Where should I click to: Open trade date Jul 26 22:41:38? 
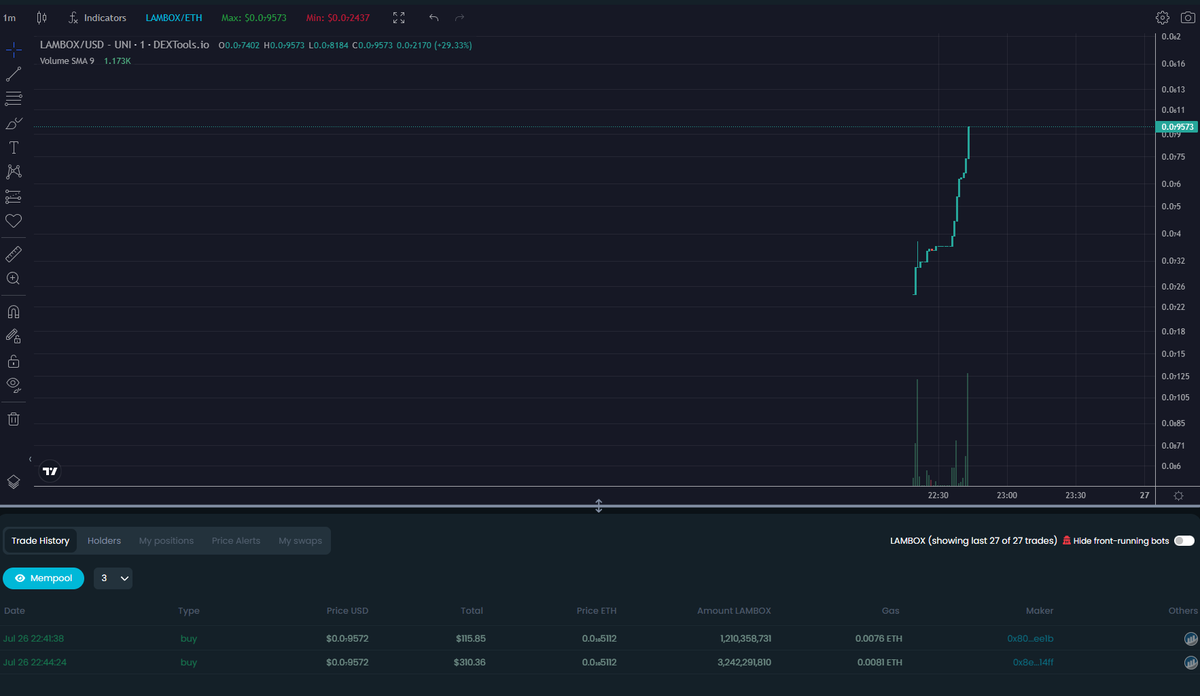click(x=34, y=638)
